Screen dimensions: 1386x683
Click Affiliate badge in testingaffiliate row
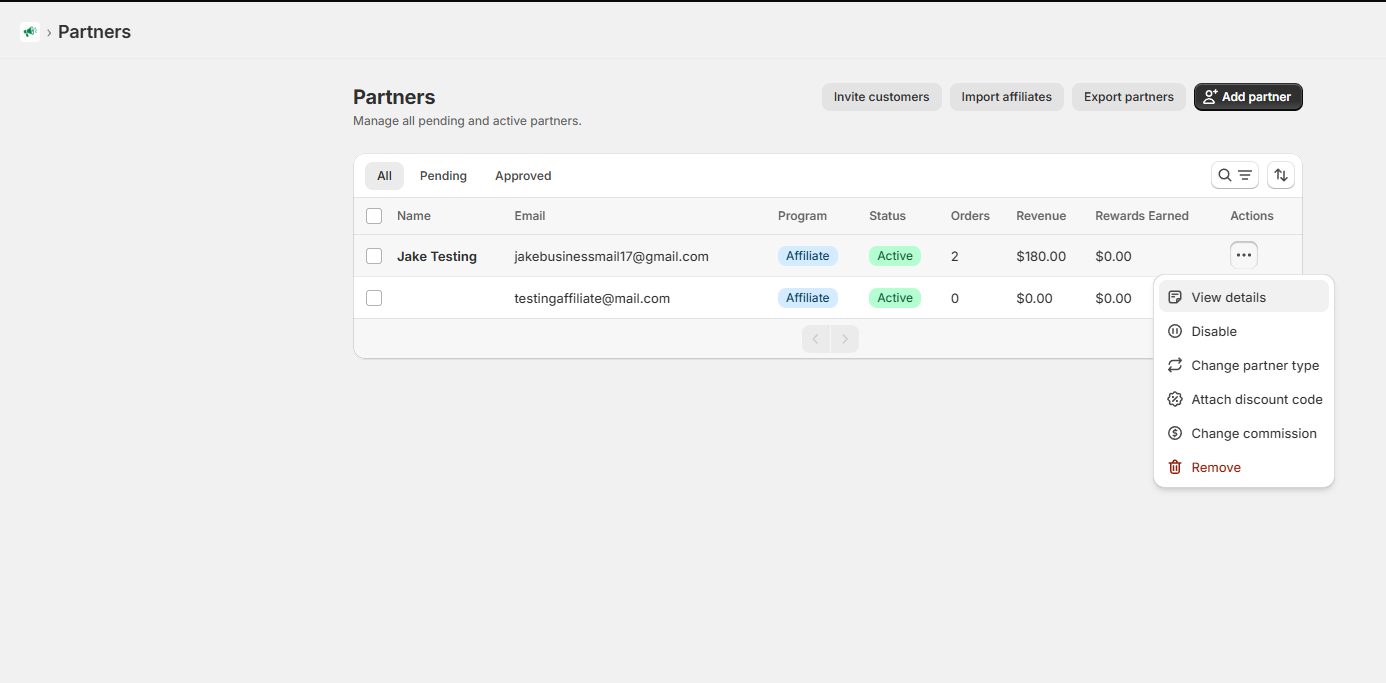click(808, 298)
